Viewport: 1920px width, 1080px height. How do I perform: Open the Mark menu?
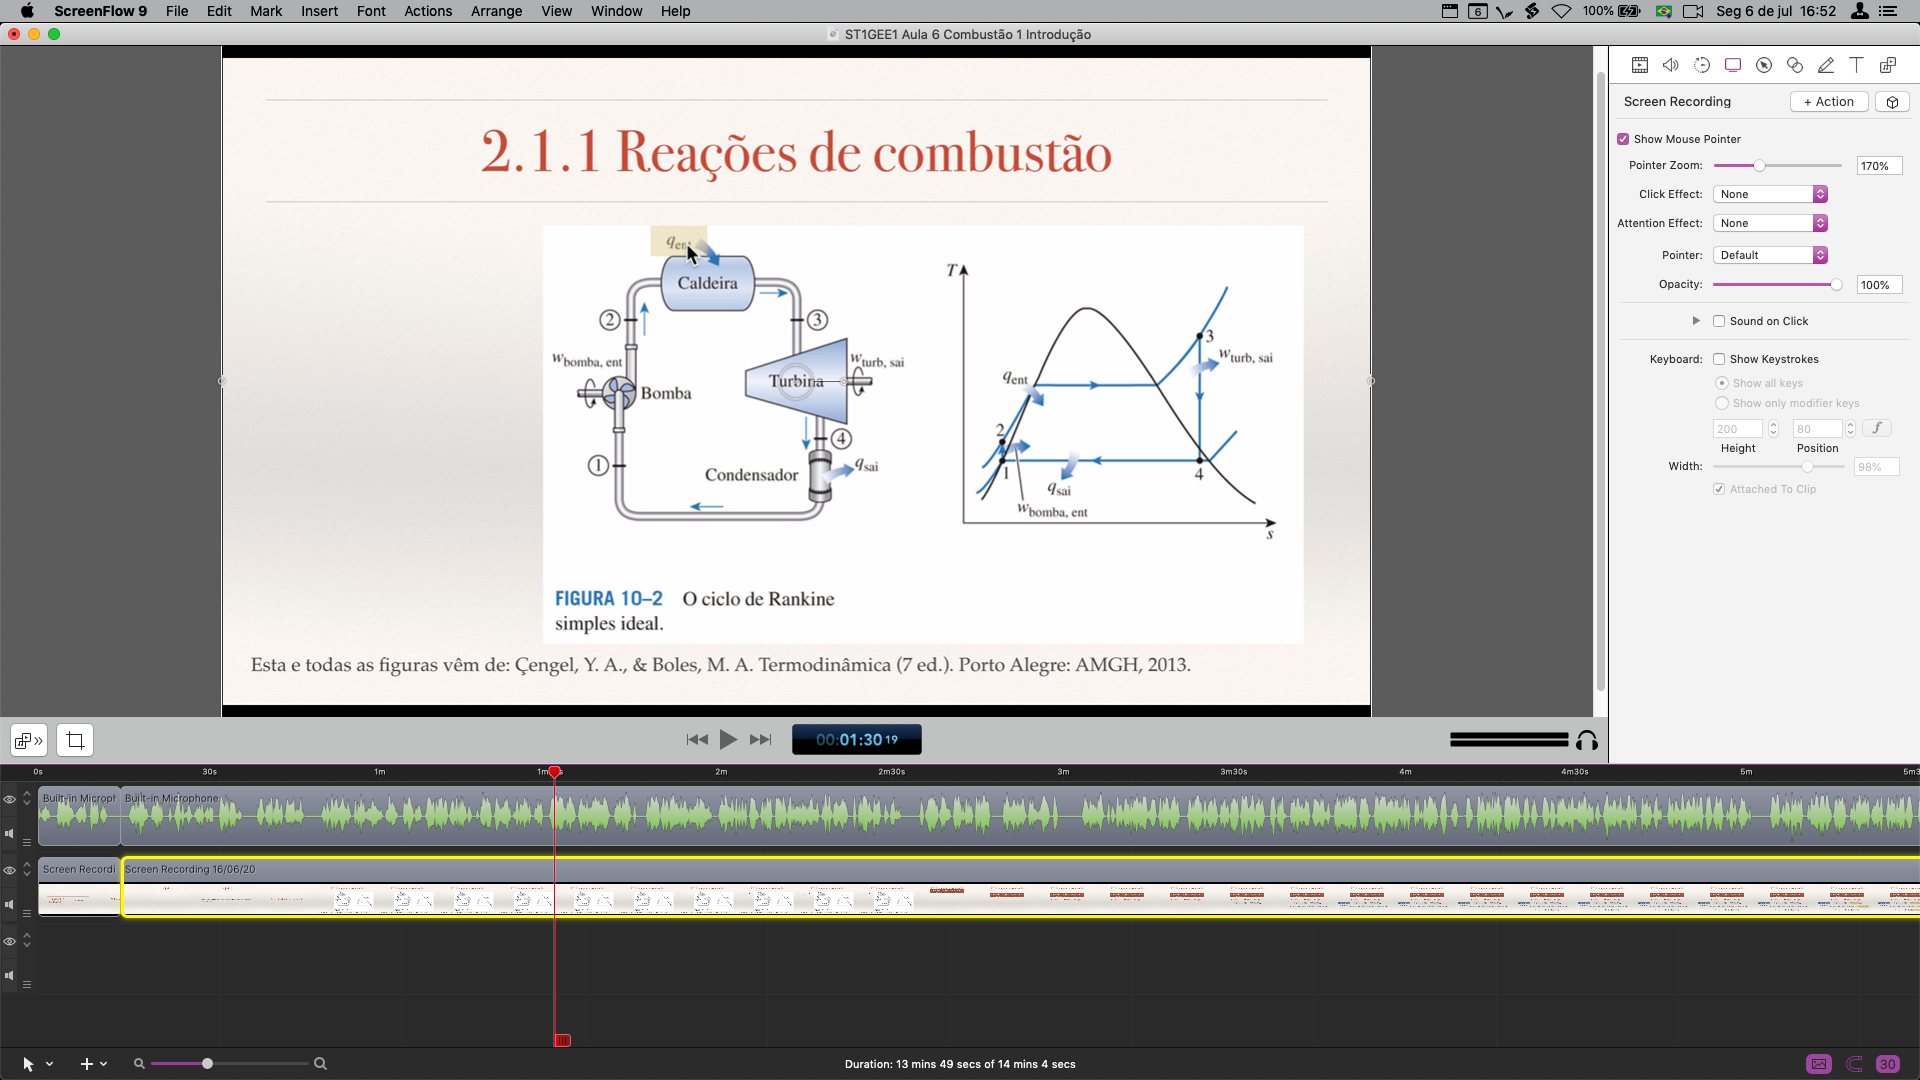tap(265, 11)
